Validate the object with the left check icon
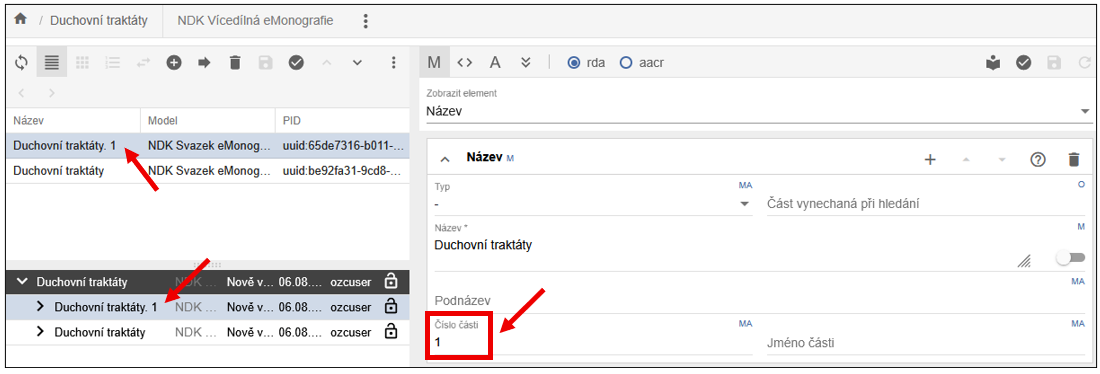The width and height of the screenshot is (1100, 374). 296,62
